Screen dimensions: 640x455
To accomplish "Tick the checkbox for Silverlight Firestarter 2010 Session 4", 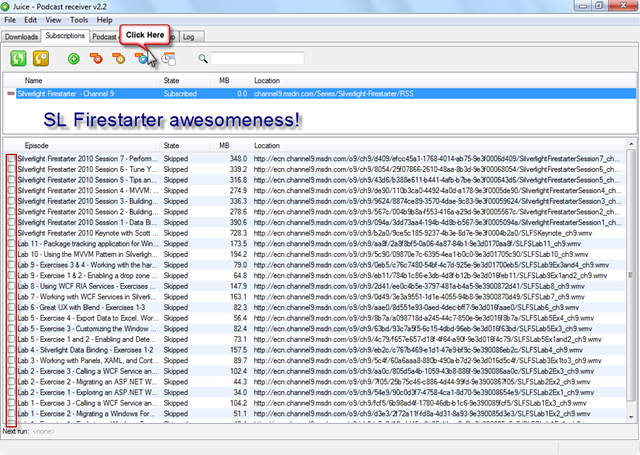I will pos(11,190).
